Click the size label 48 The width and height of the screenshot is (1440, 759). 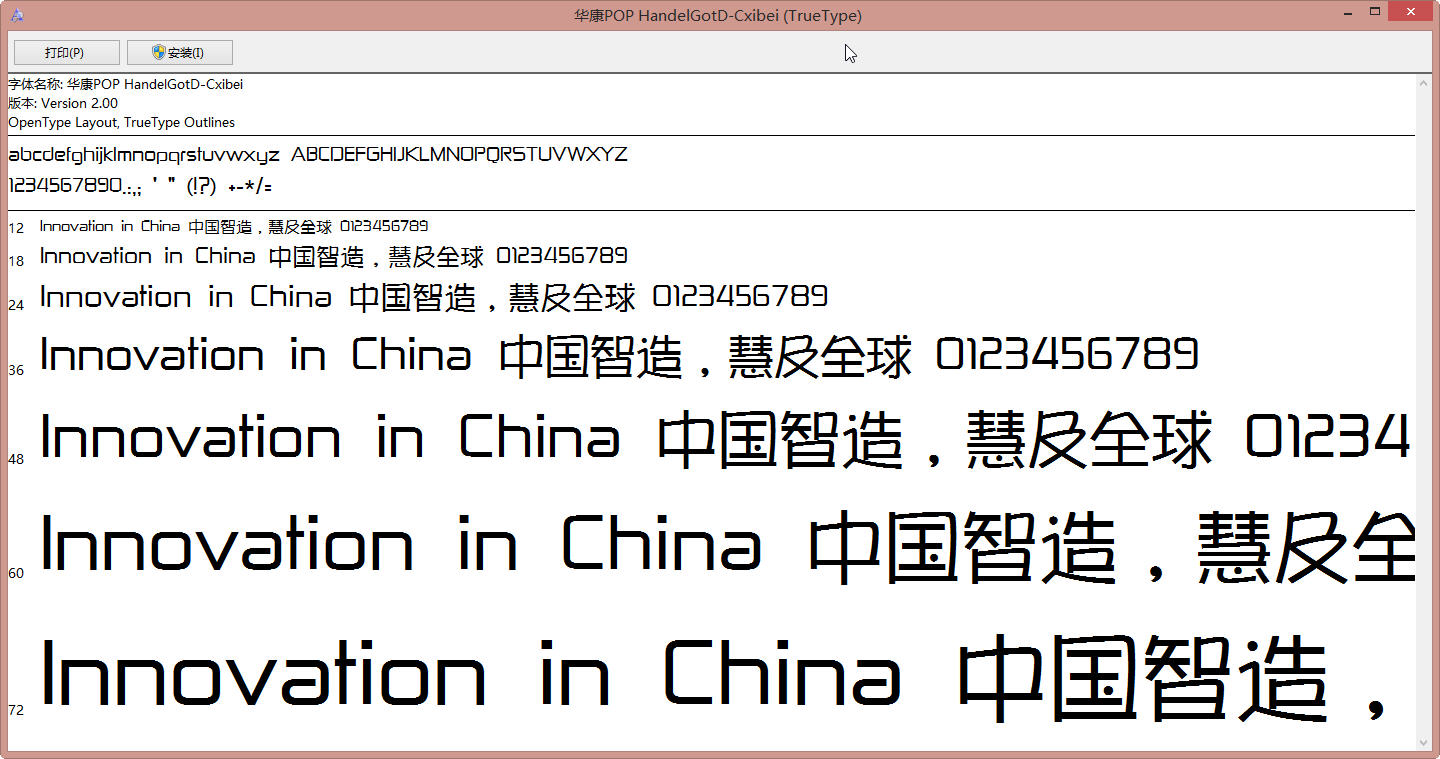tap(16, 459)
